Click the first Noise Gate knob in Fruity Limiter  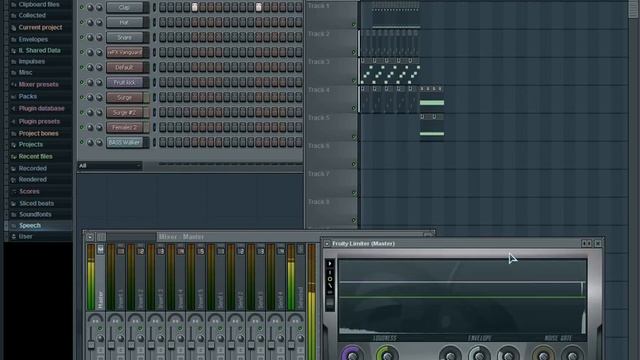point(543,354)
